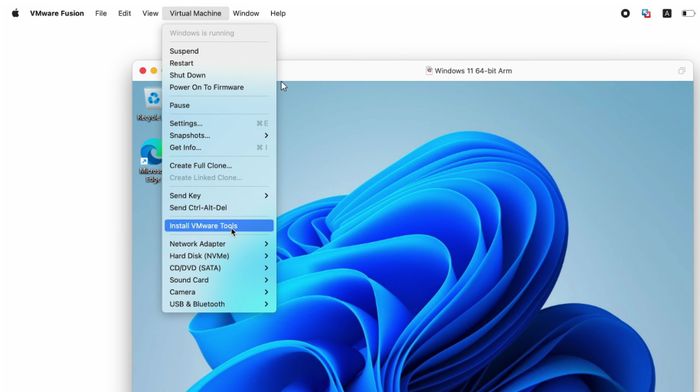Check the battery status icon

688,13
